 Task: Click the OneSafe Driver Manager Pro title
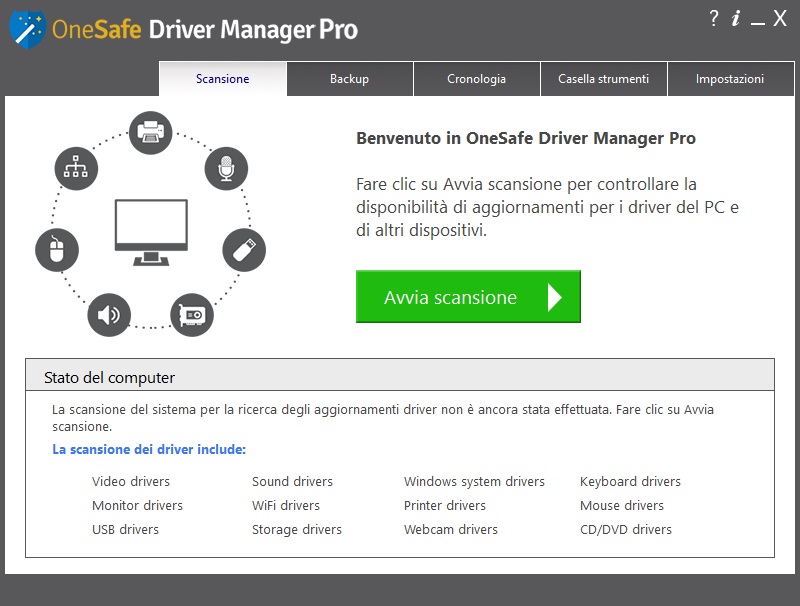[205, 29]
